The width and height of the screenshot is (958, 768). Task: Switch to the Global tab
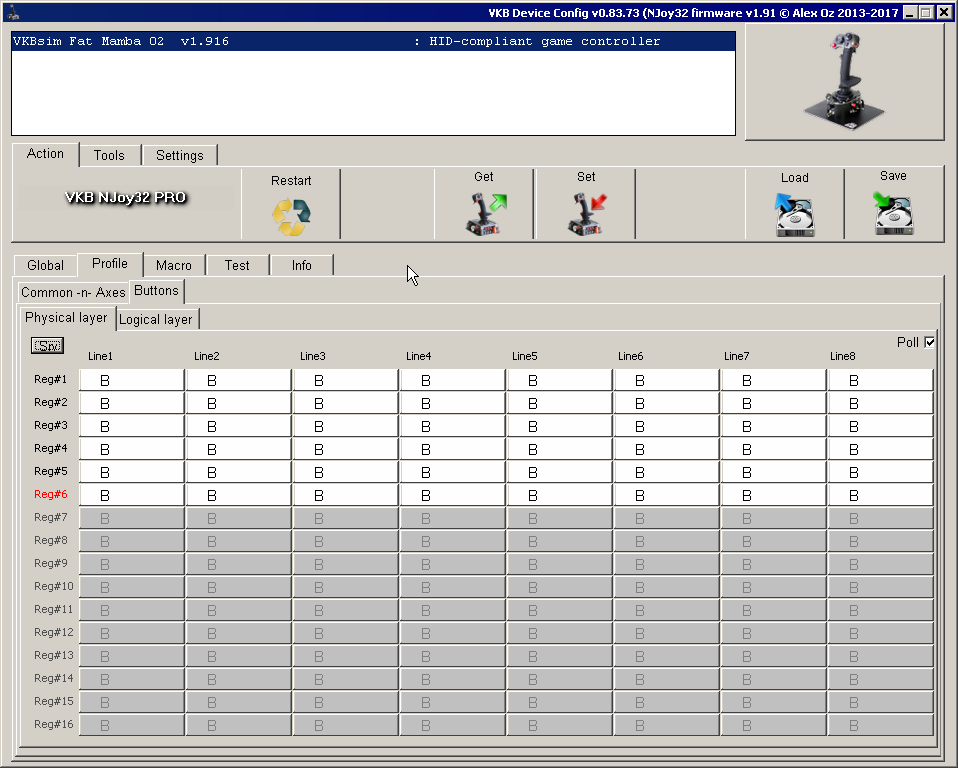(x=45, y=265)
